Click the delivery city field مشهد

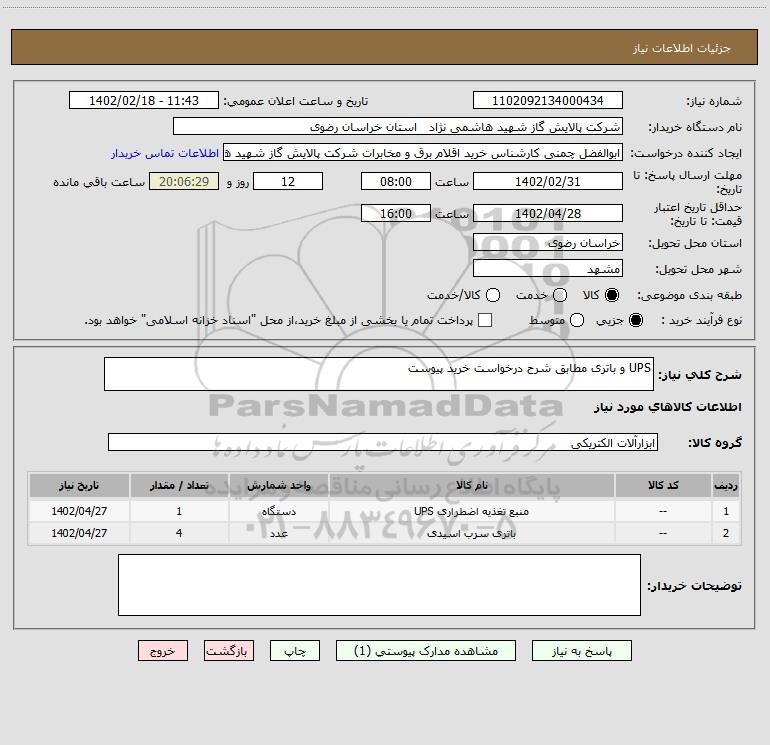coord(548,269)
